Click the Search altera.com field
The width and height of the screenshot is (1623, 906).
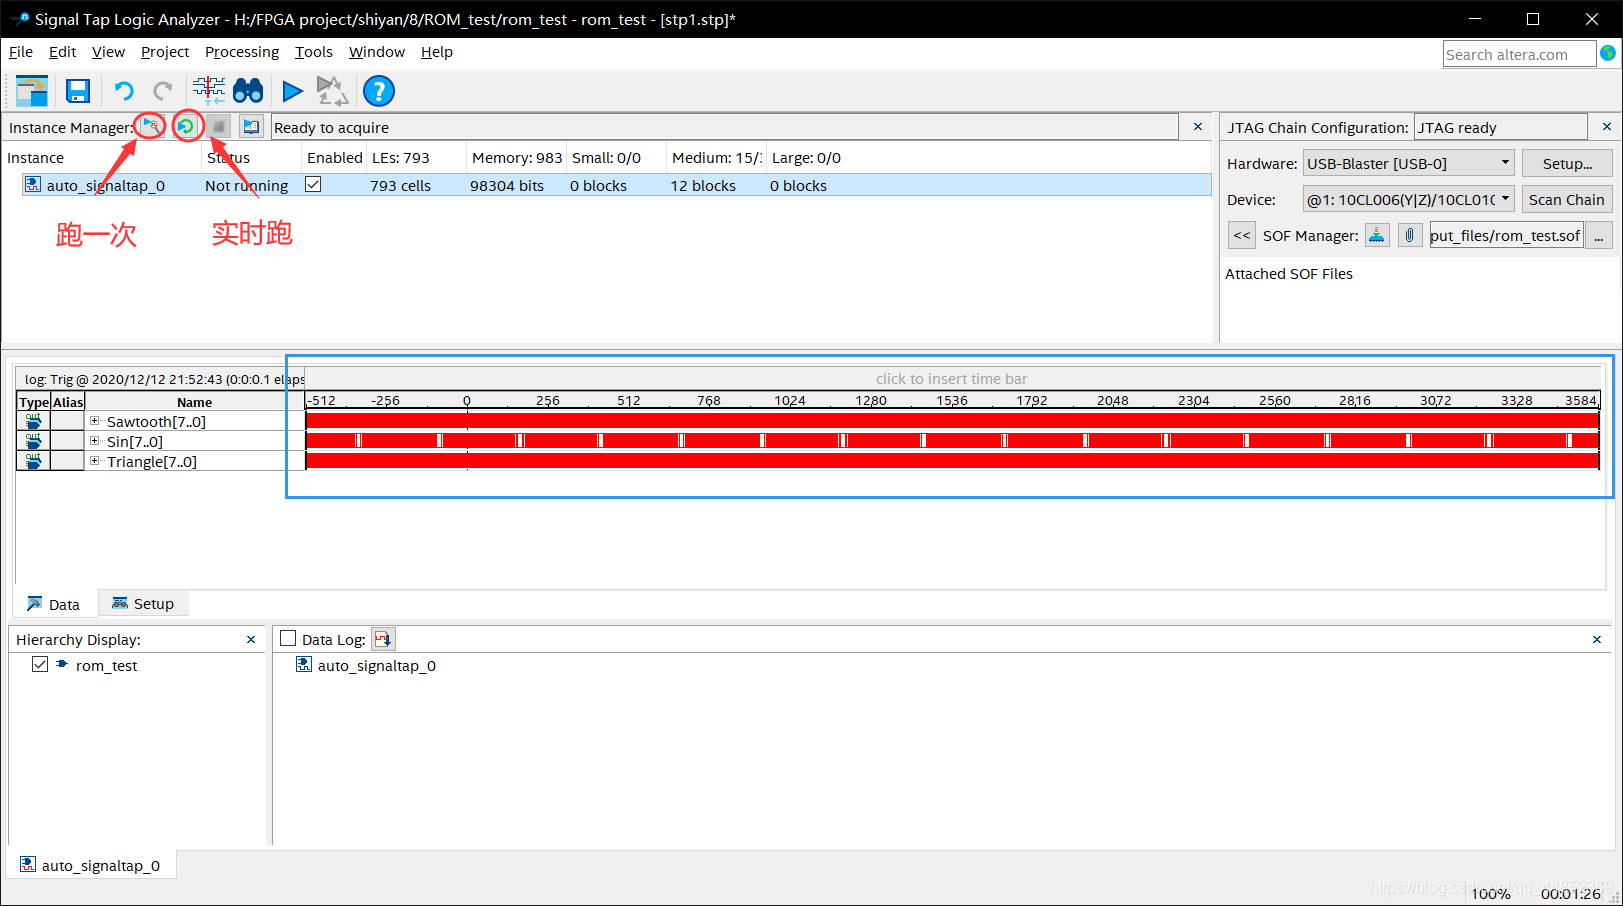click(1519, 54)
